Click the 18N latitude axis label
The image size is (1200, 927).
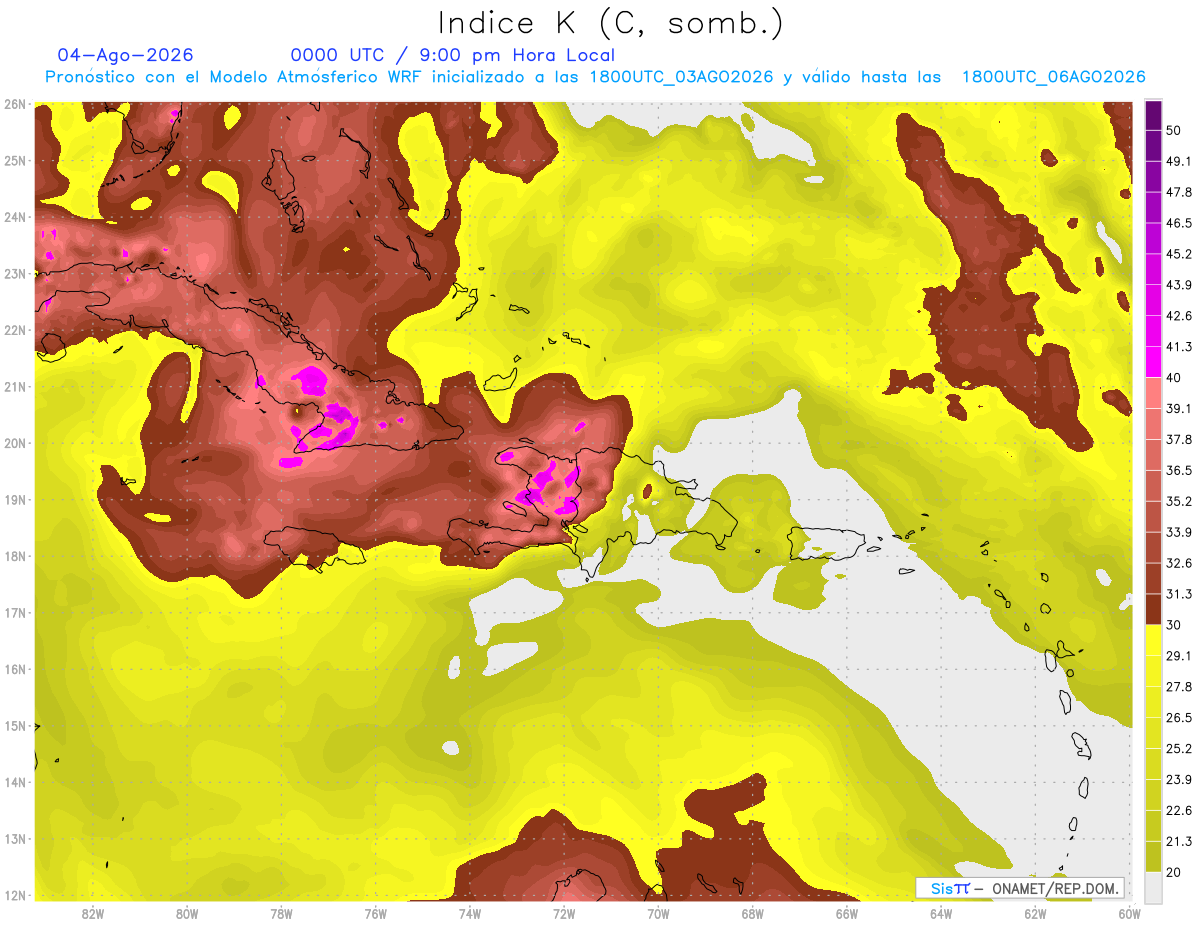pos(14,556)
